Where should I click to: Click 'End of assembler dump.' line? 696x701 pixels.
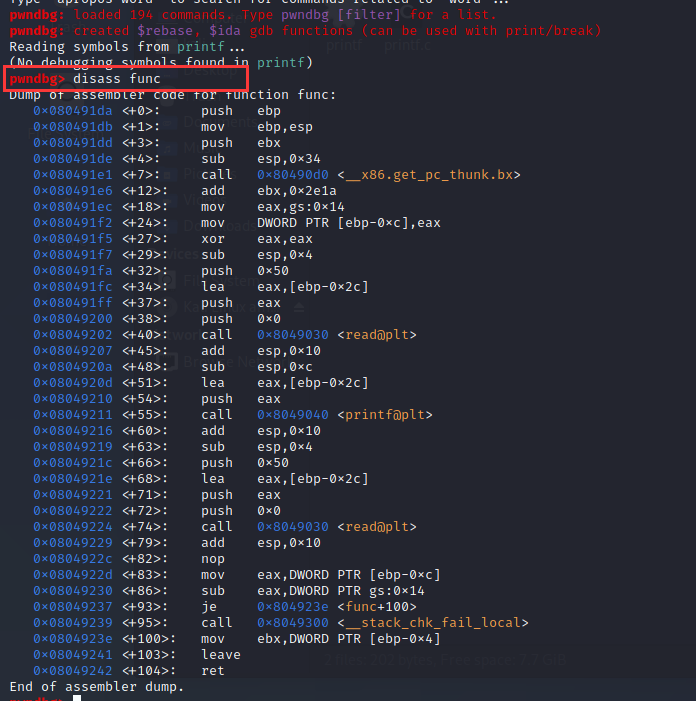(97, 687)
